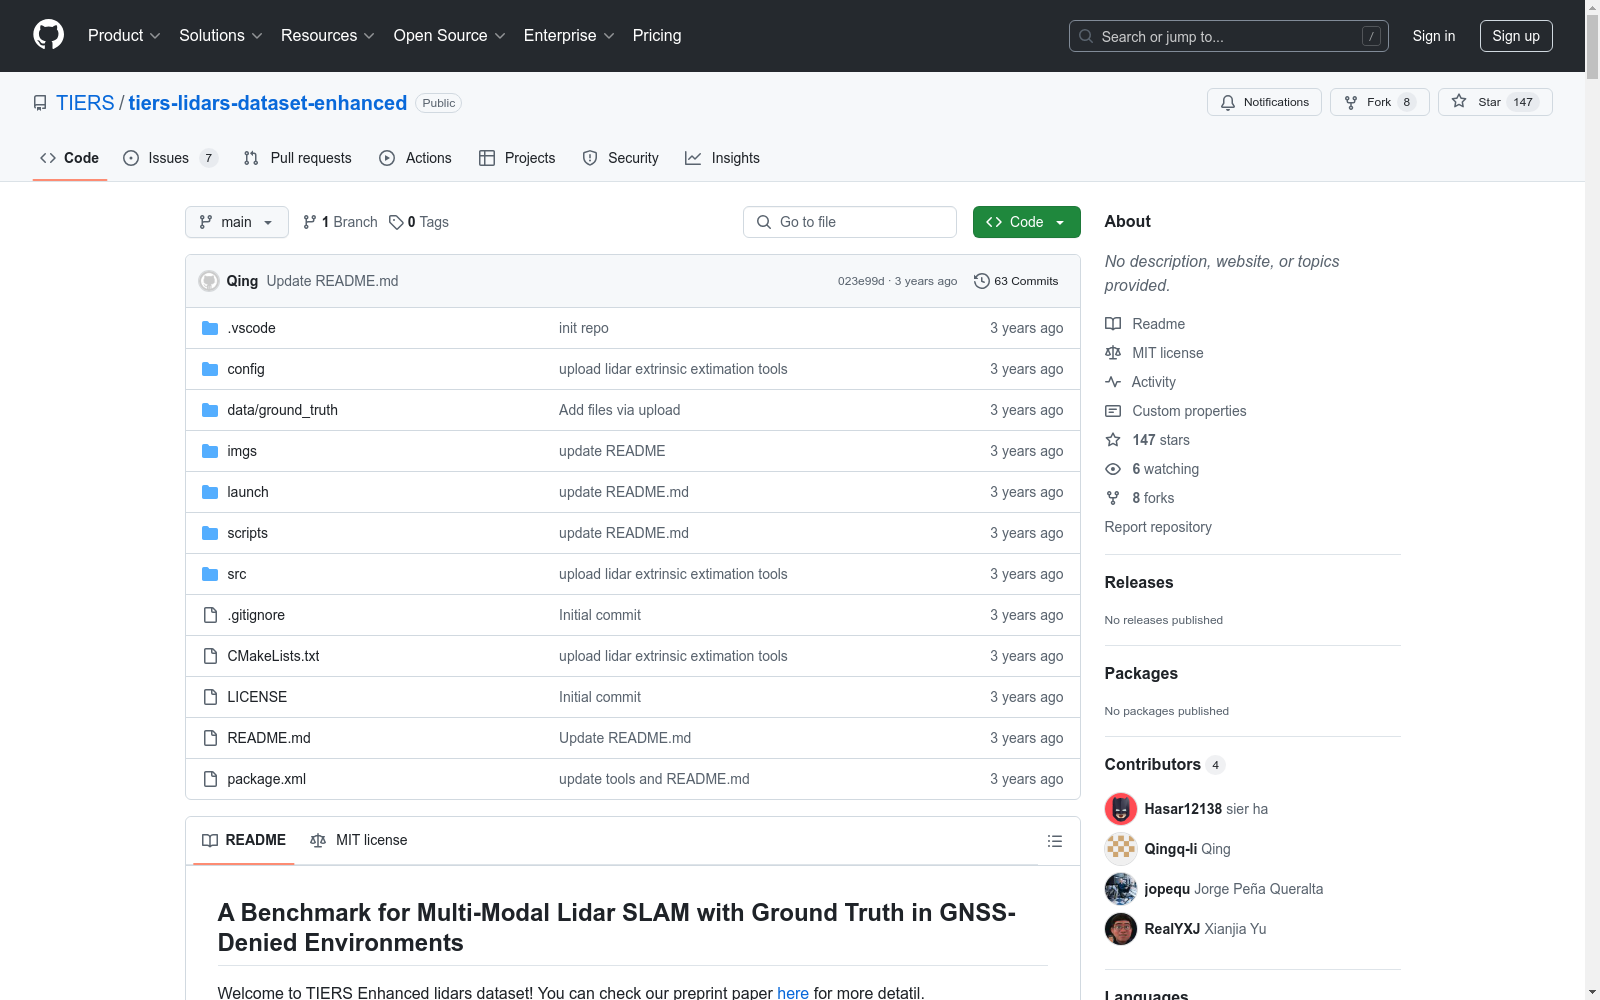Click the LICENSE file icon

(210, 697)
